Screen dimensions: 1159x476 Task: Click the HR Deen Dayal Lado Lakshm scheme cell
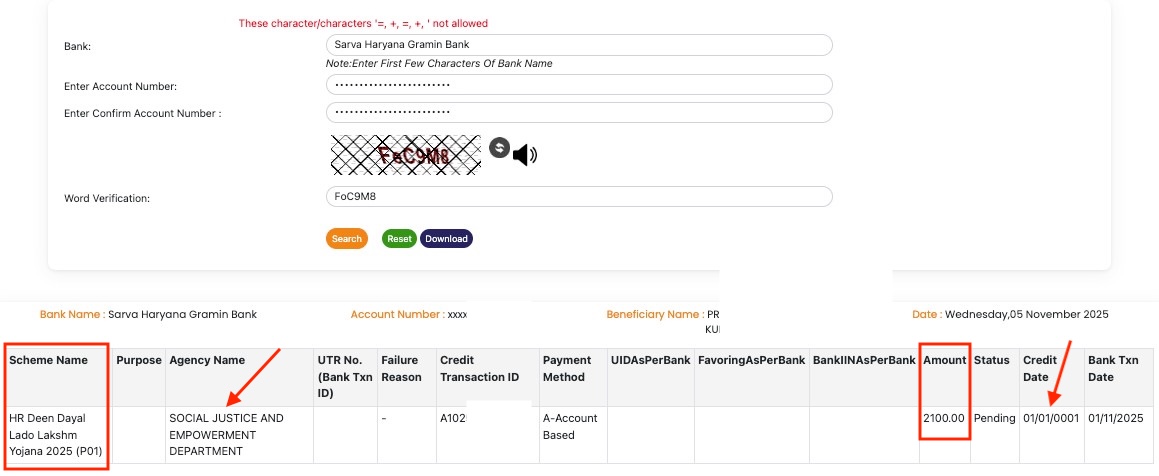pyautogui.click(x=55, y=434)
